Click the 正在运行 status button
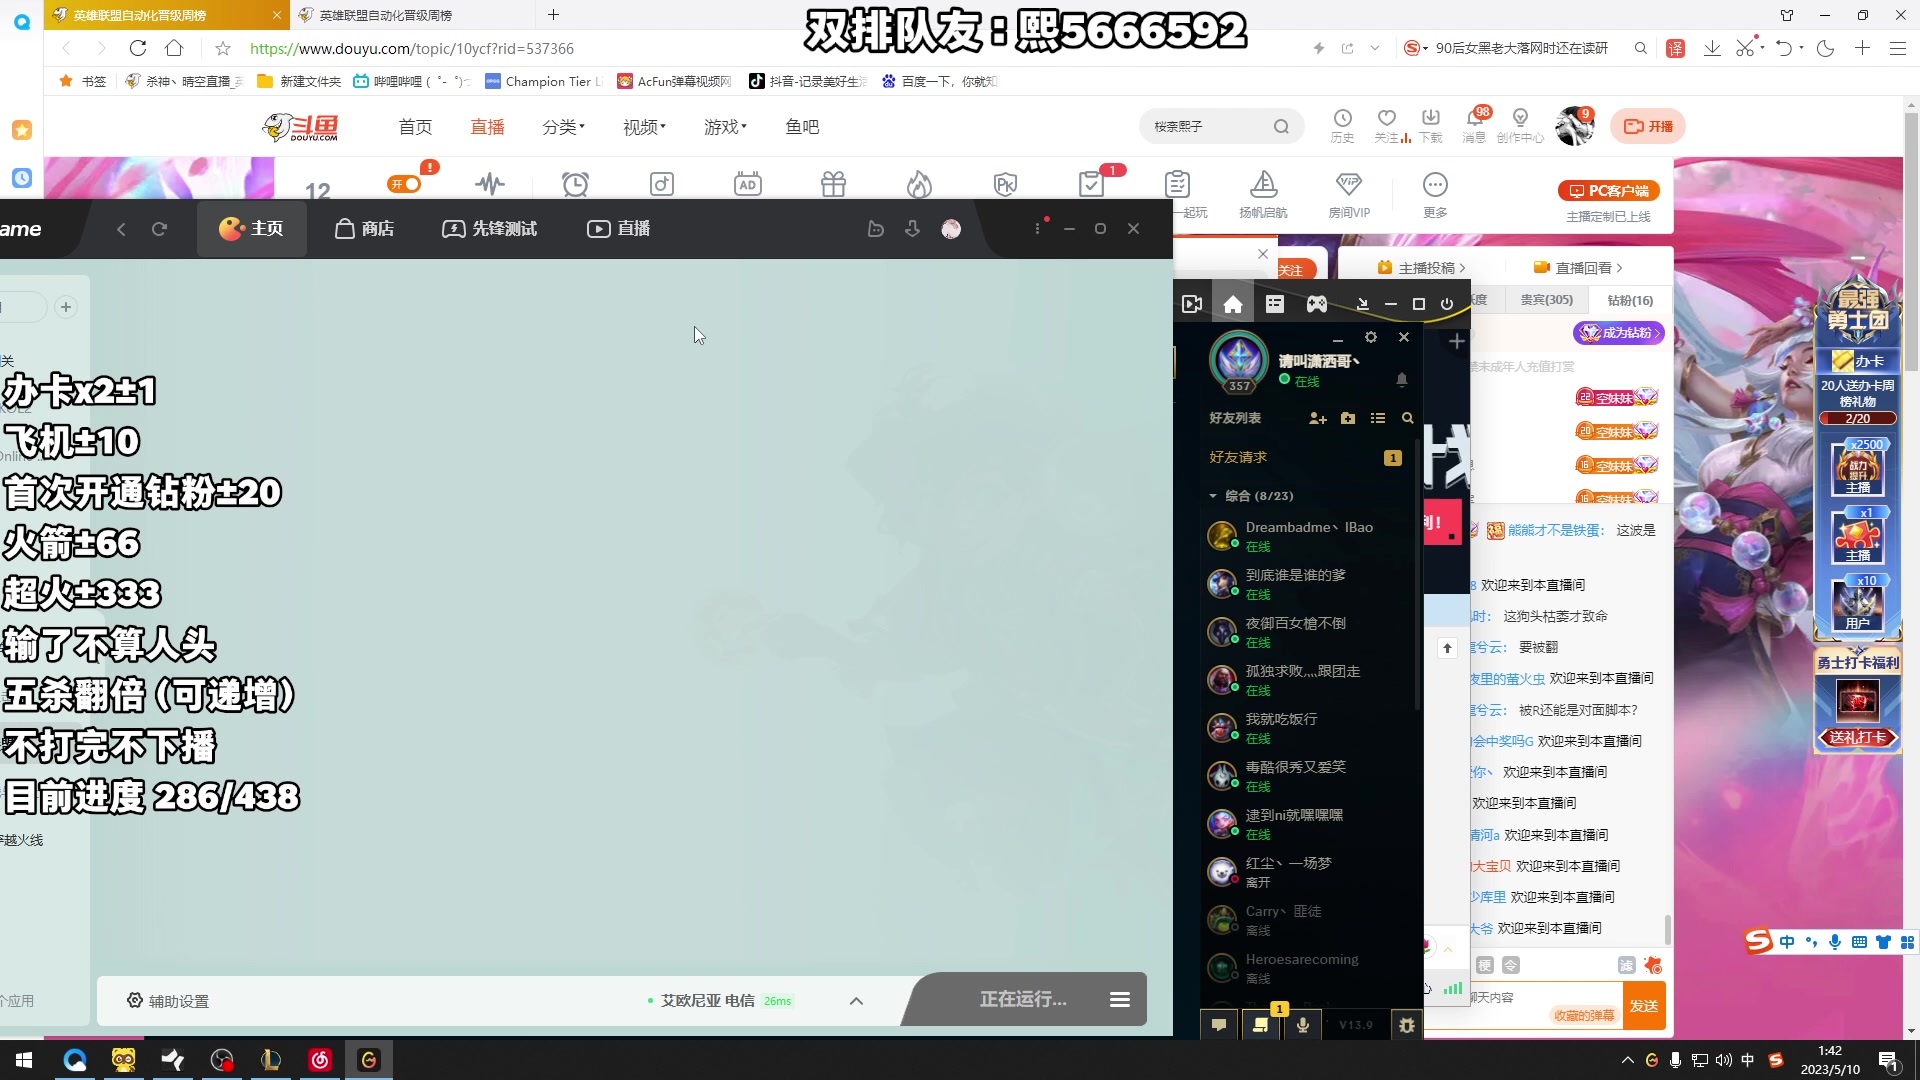This screenshot has height=1080, width=1920. [x=1023, y=999]
